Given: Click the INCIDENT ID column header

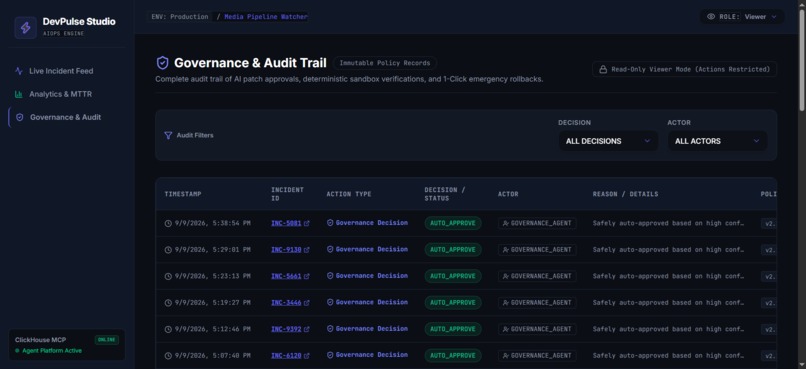Looking at the screenshot, I should click(x=287, y=194).
